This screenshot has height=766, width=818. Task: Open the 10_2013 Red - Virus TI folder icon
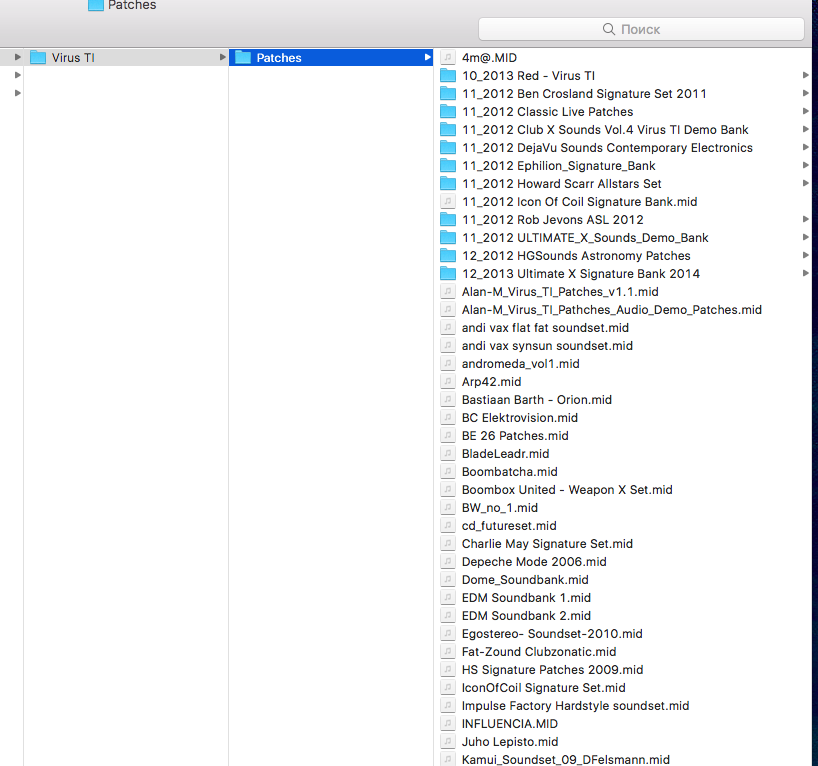(448, 76)
